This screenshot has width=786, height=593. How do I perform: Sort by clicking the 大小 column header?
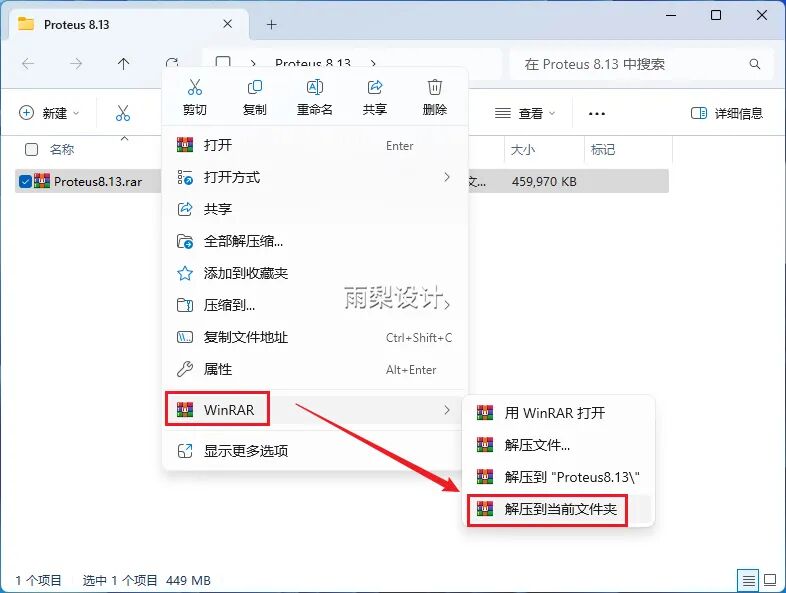pyautogui.click(x=523, y=149)
